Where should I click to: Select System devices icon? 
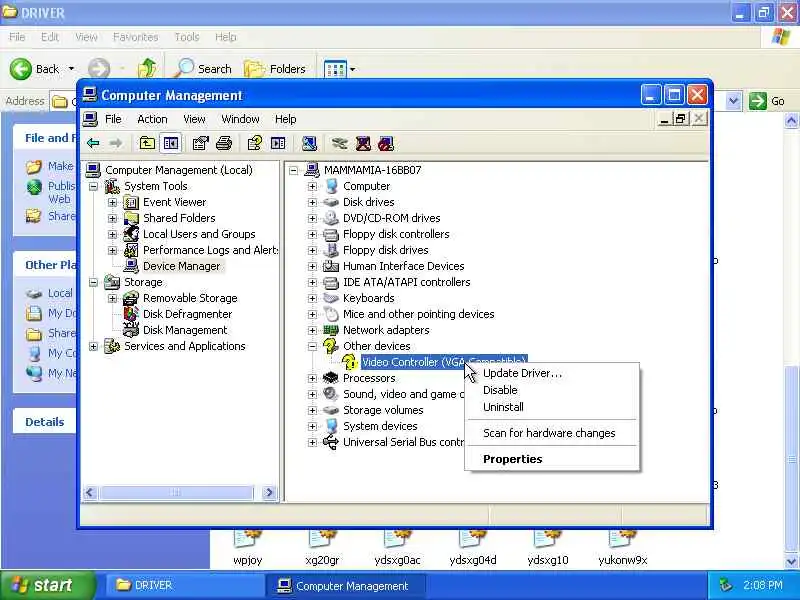[x=332, y=426]
